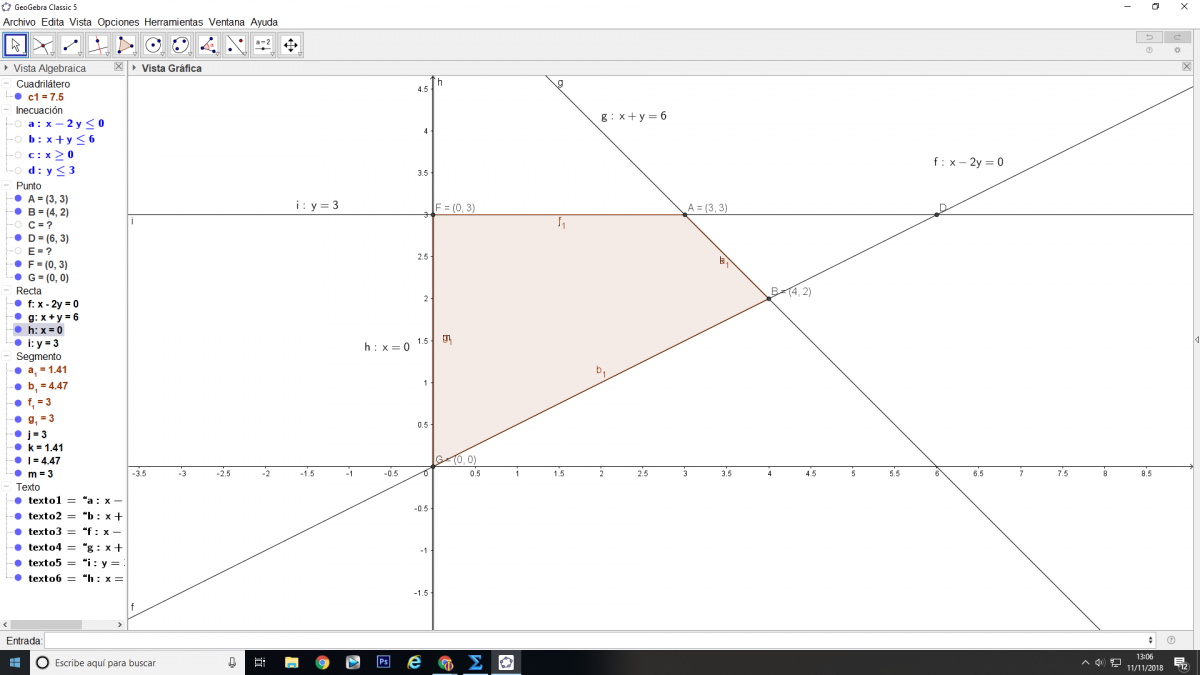This screenshot has width=1200, height=675.
Task: Select the Move arrow tool
Action: [16, 45]
